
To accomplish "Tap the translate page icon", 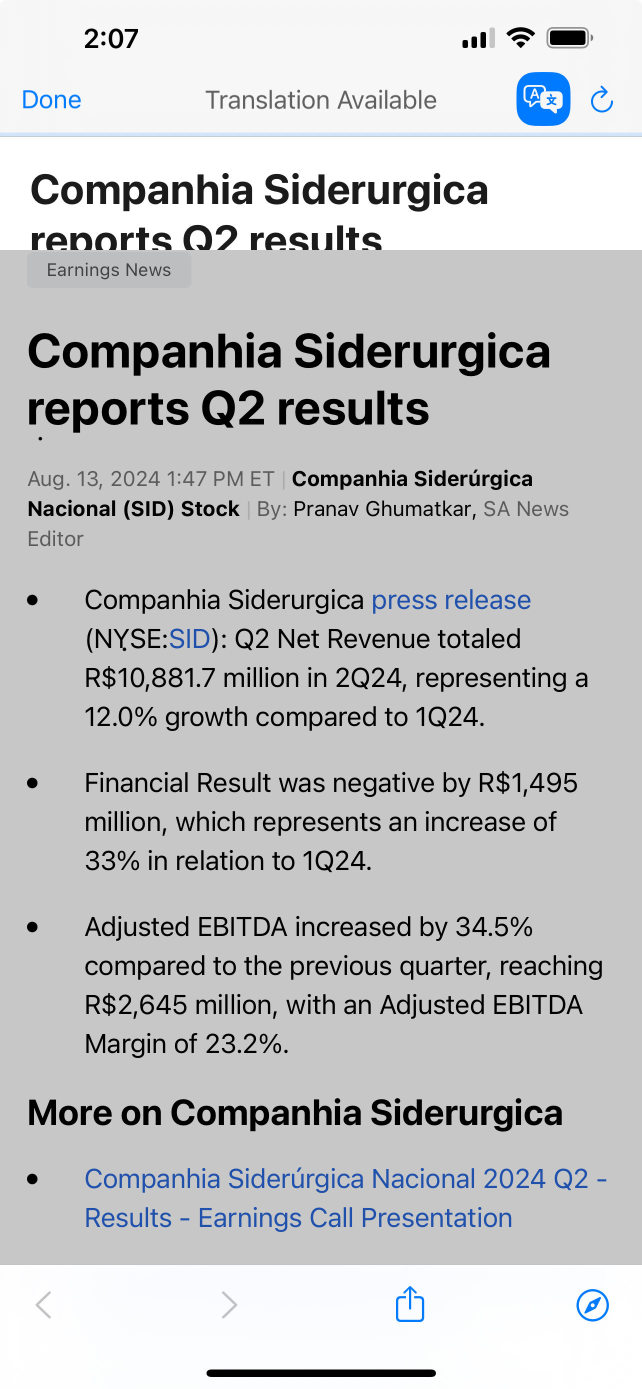I will (543, 99).
